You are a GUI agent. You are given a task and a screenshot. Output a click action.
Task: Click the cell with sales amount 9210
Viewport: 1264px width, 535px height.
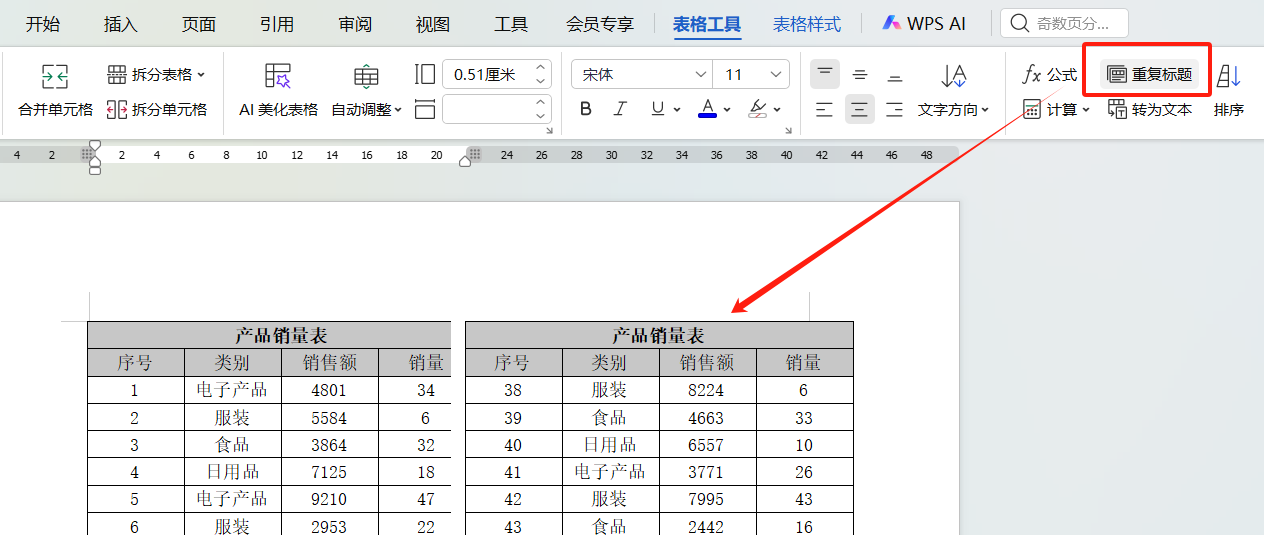point(329,498)
